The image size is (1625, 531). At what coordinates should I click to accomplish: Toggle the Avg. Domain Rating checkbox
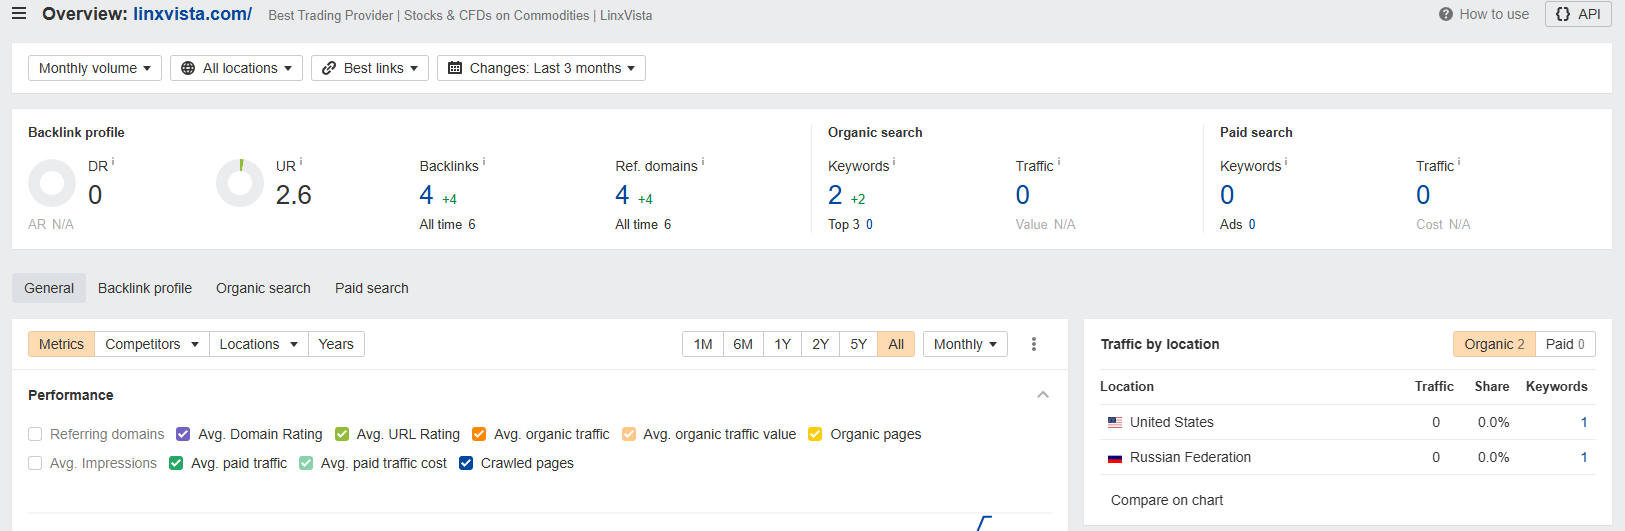click(183, 434)
